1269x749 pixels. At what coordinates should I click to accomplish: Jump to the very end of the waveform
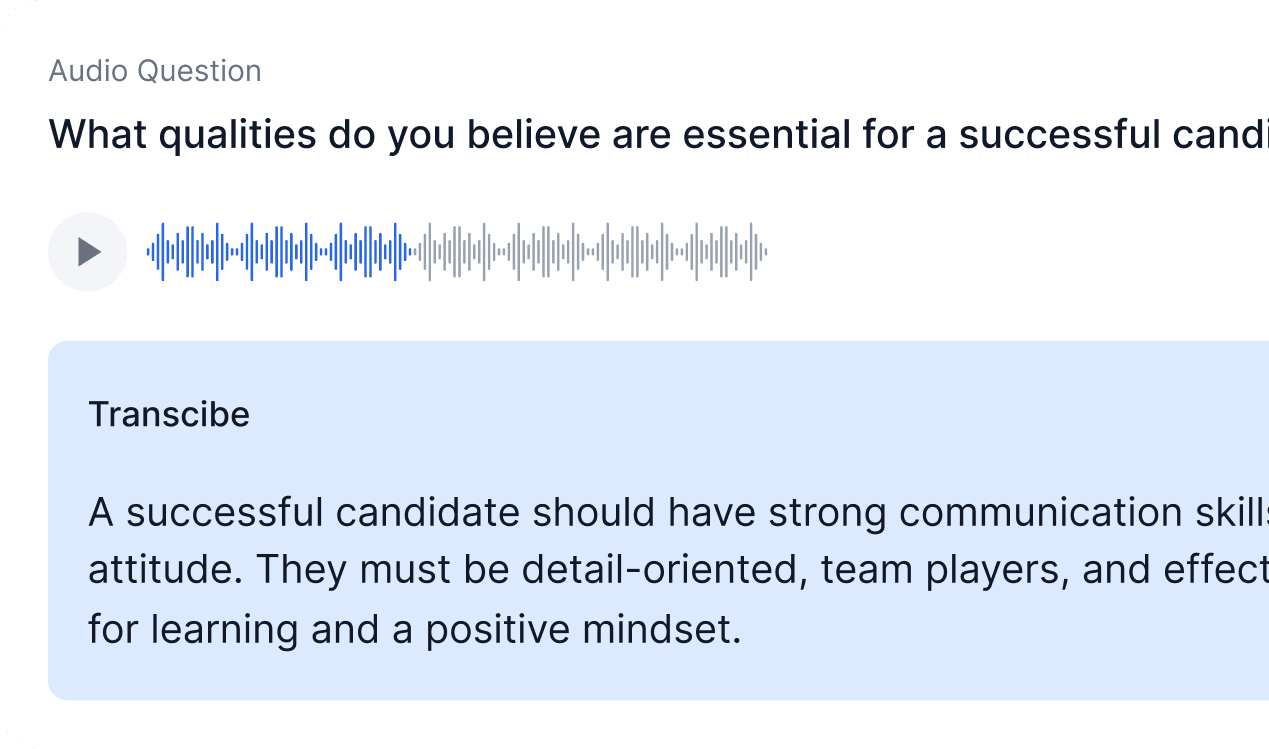pos(765,252)
